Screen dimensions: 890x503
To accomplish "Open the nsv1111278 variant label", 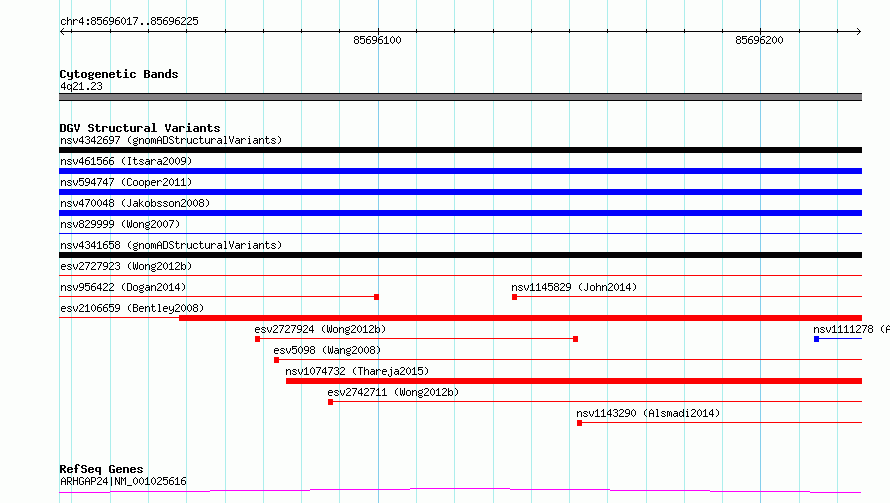I will point(851,329).
